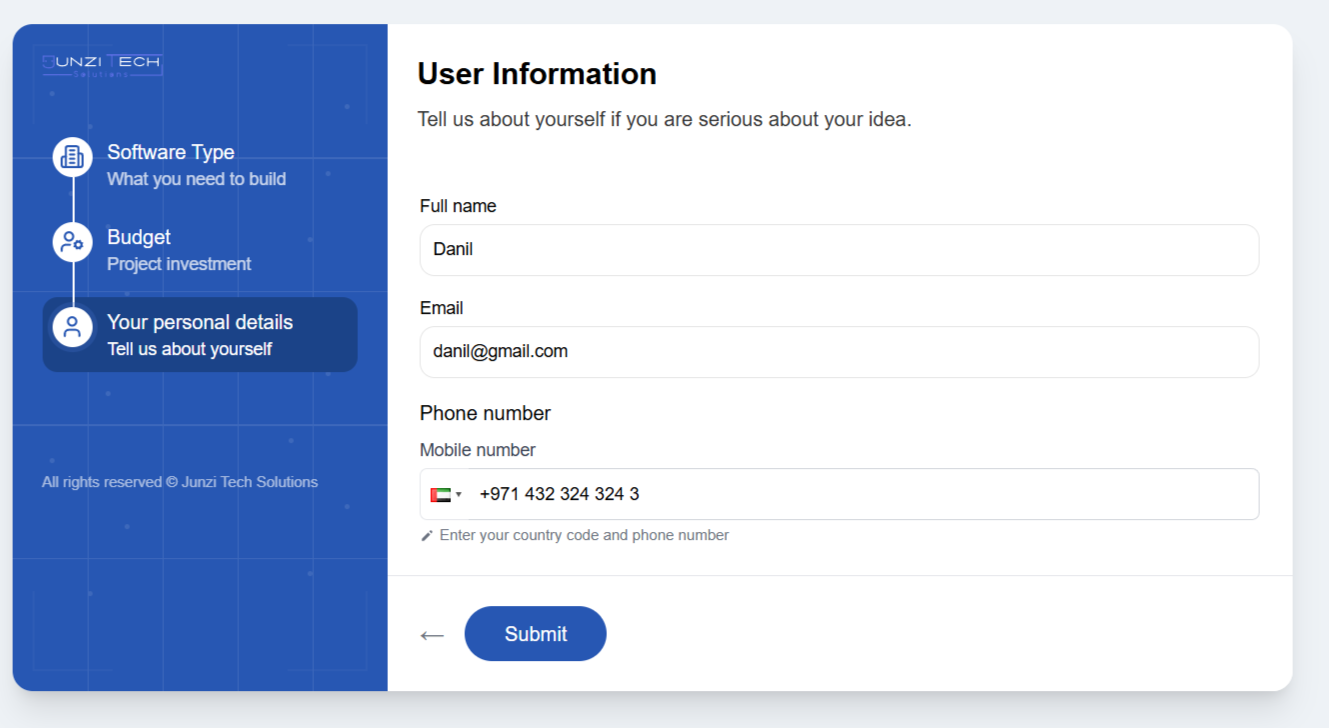Switch to the Budget step

138,237
